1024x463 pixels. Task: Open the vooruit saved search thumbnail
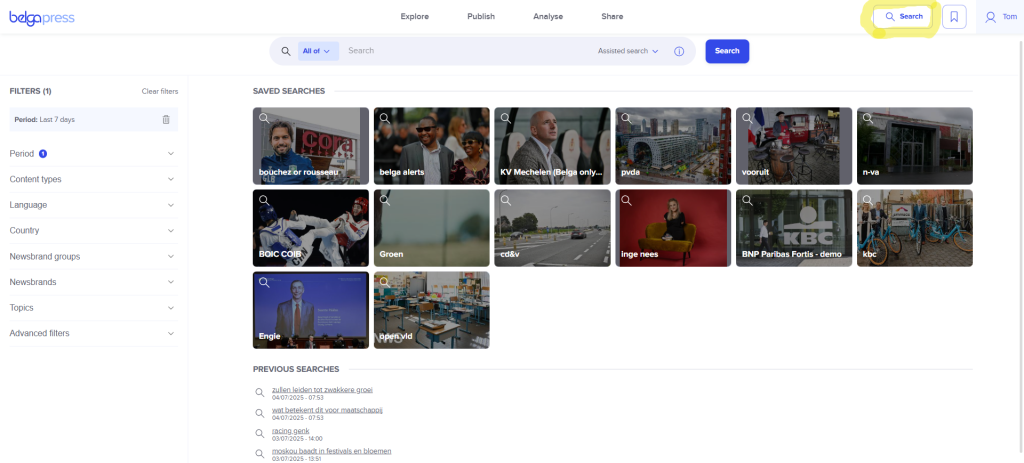794,146
